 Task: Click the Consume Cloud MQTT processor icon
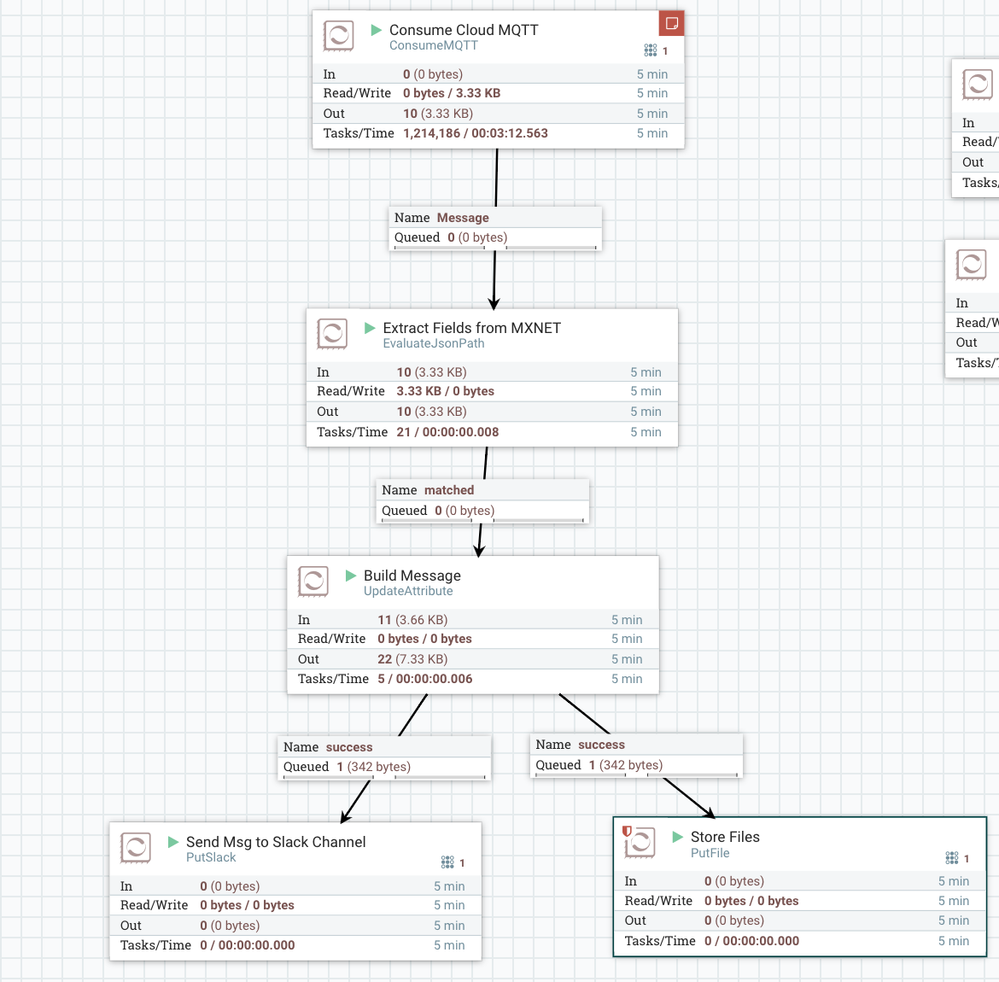338,36
